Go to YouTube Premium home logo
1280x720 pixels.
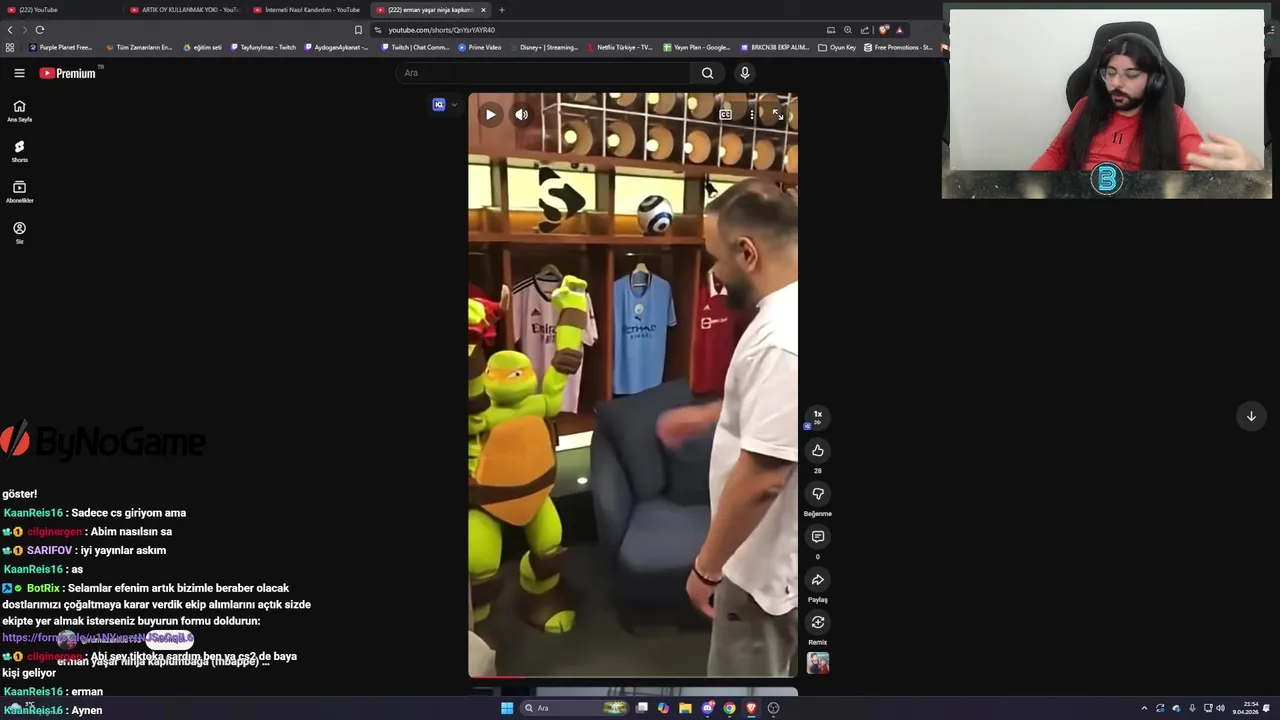tap(68, 73)
